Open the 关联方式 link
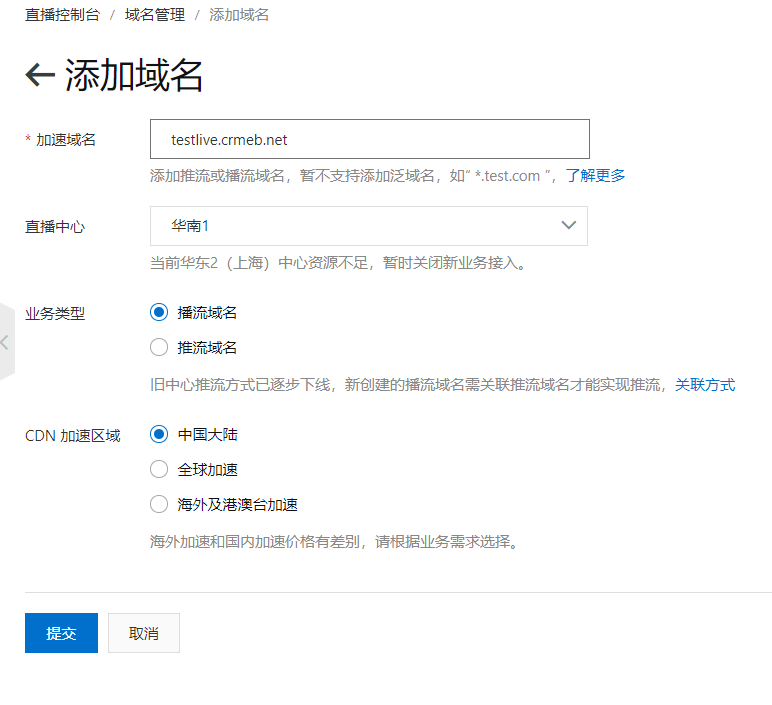Image resolution: width=772 pixels, height=705 pixels. pos(705,385)
